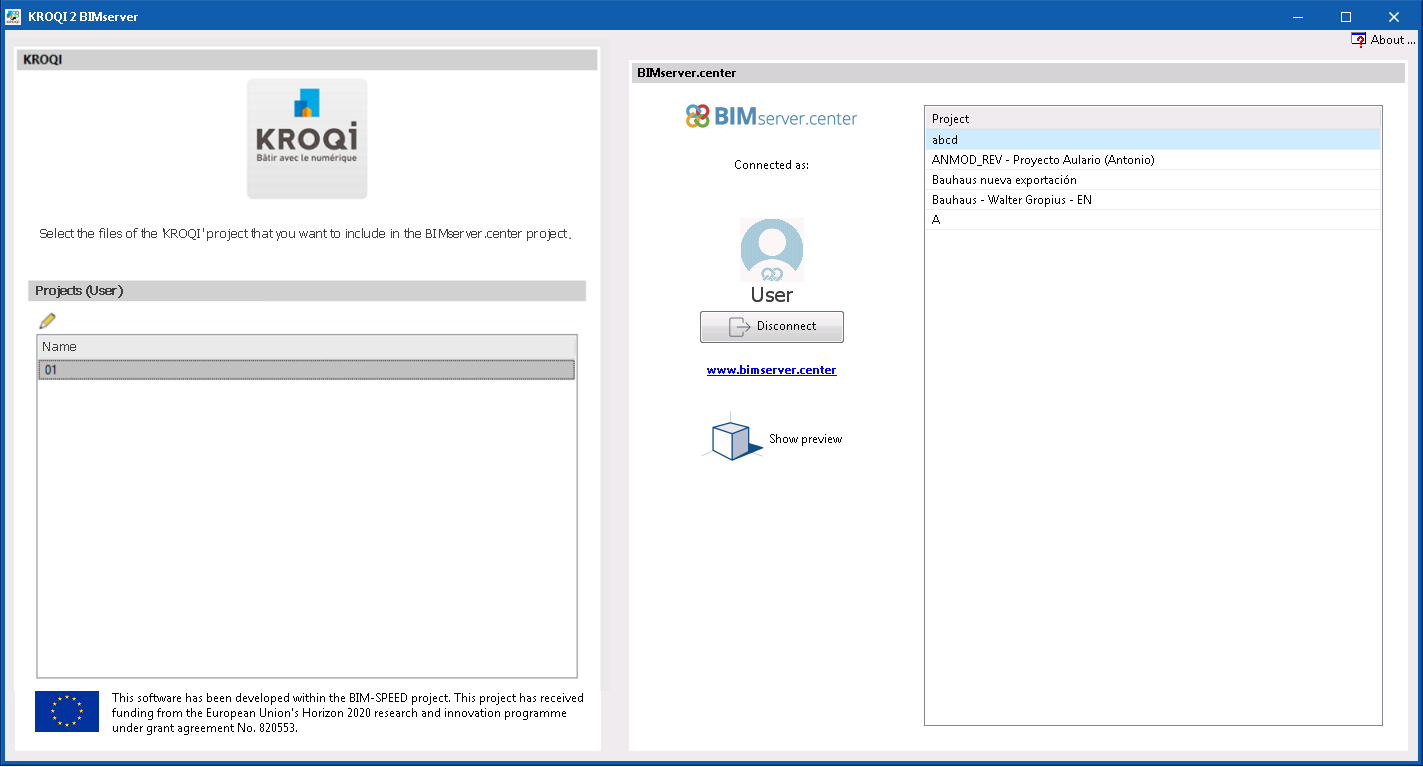Maximize the KROQI 2 BIMserver window

coord(1346,16)
